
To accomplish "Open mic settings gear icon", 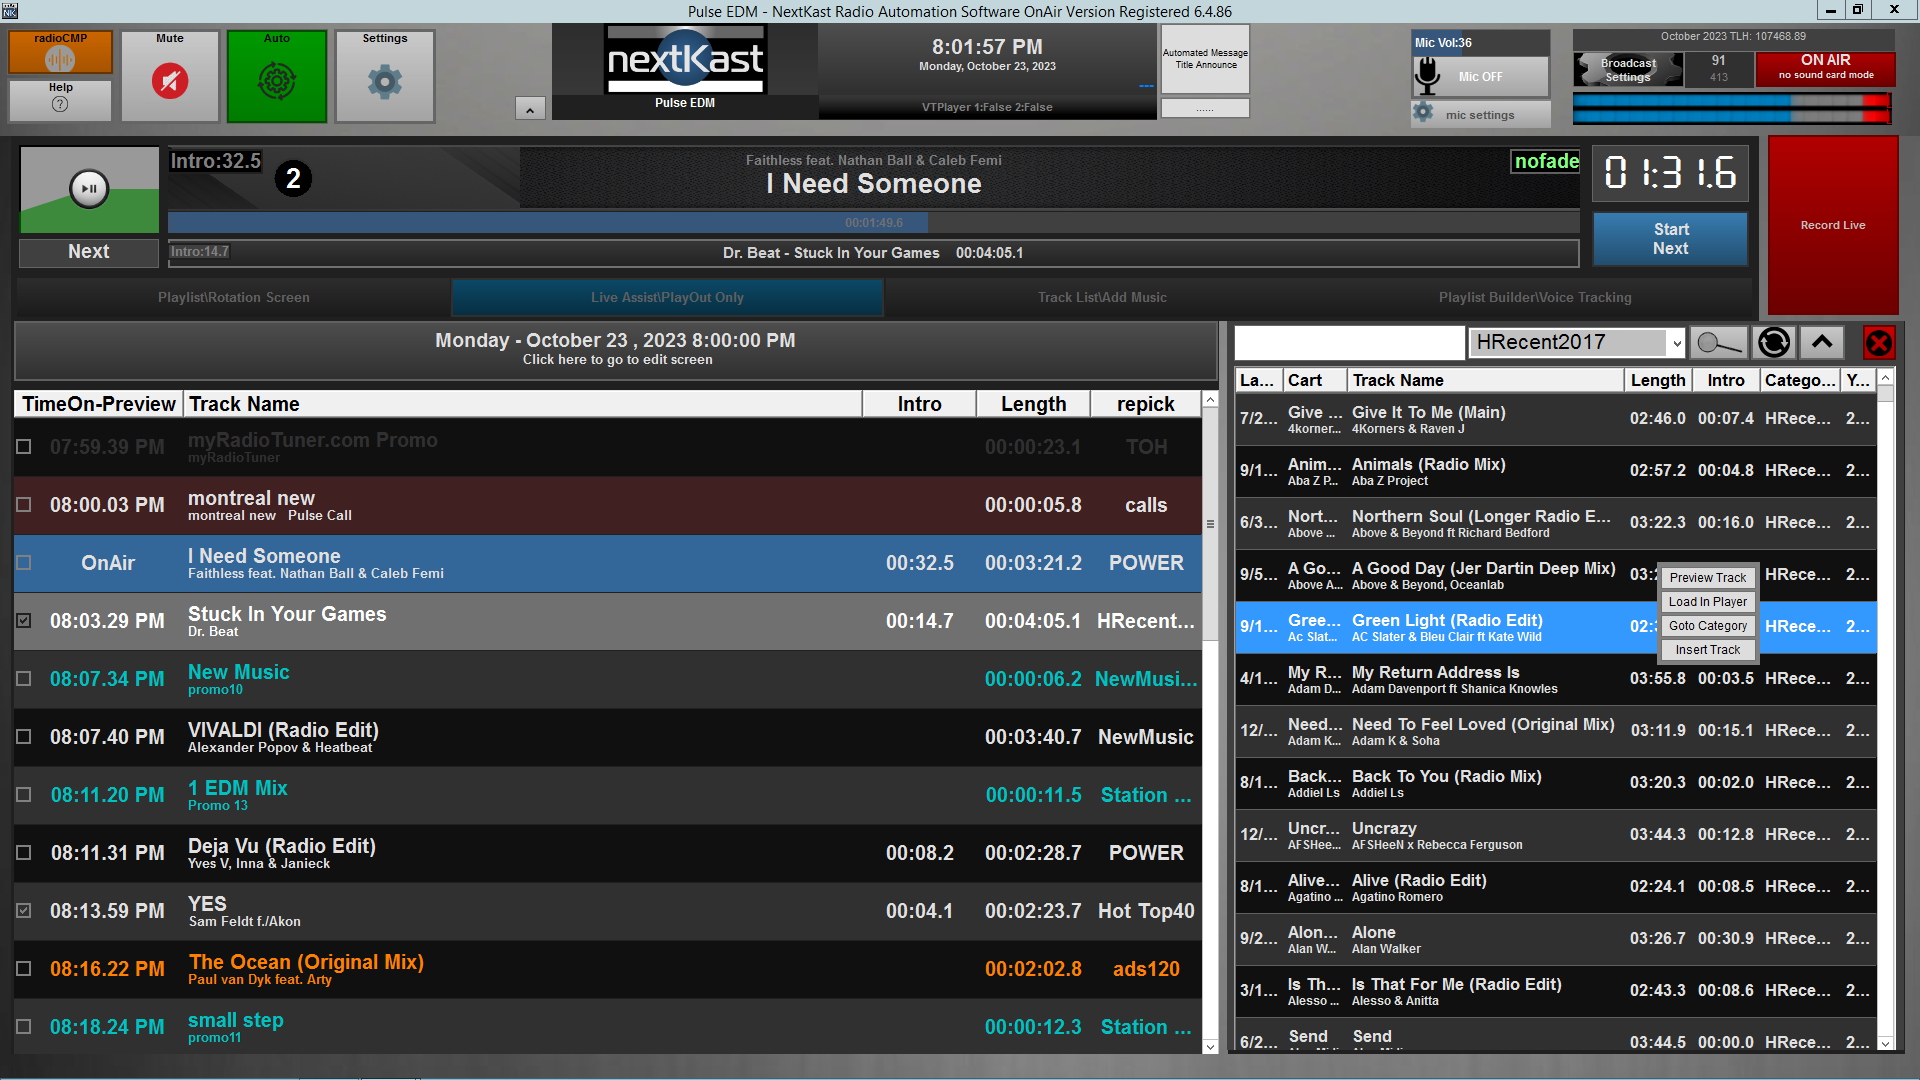I will (x=1424, y=113).
